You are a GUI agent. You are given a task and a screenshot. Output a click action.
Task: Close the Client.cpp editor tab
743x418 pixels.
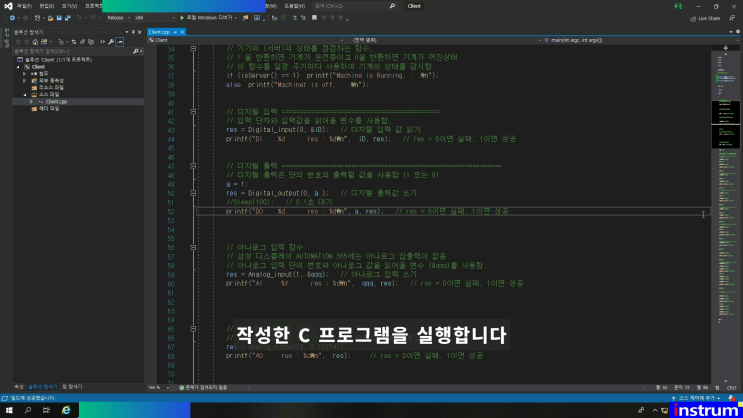point(182,32)
